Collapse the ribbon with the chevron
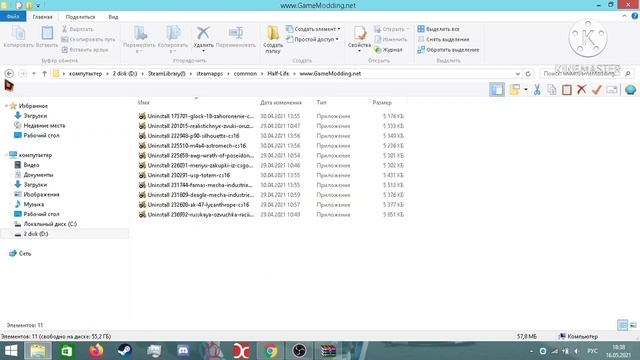 click(x=624, y=16)
